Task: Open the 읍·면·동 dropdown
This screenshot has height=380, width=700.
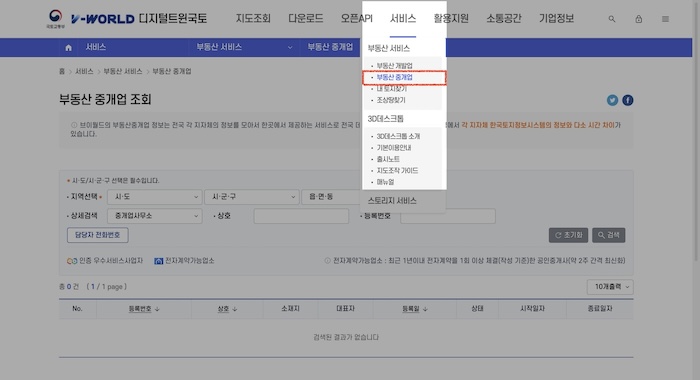Action: pyautogui.click(x=331, y=197)
